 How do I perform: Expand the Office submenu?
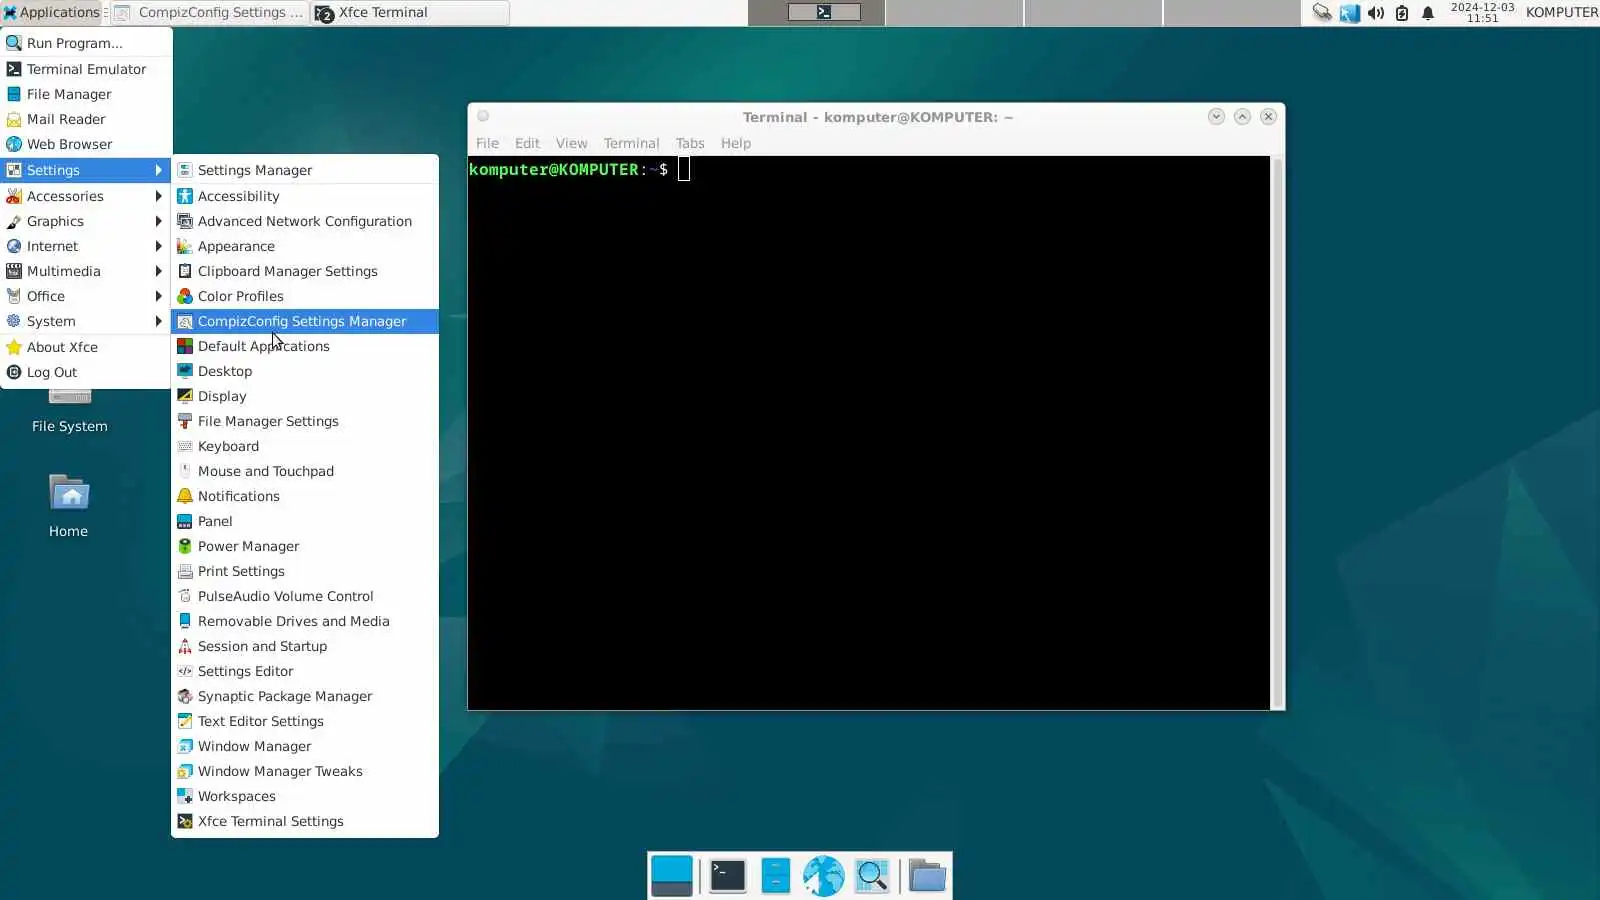click(x=86, y=296)
